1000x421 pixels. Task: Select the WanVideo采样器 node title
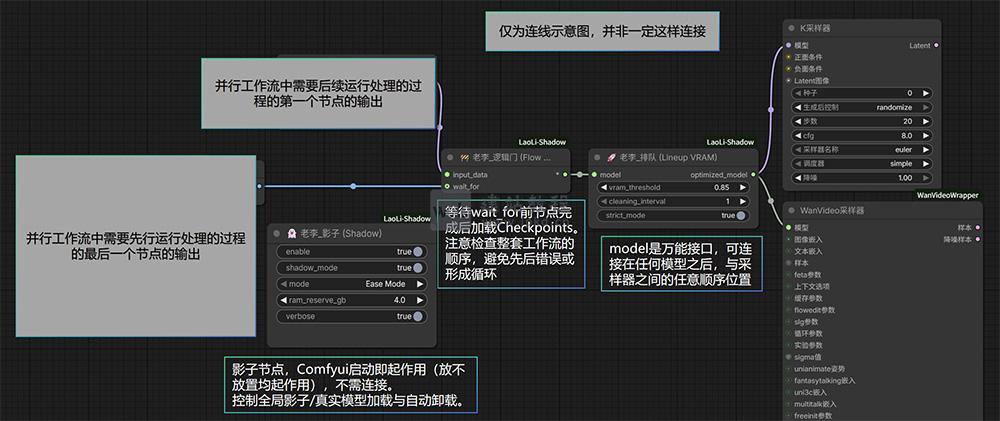tap(832, 210)
